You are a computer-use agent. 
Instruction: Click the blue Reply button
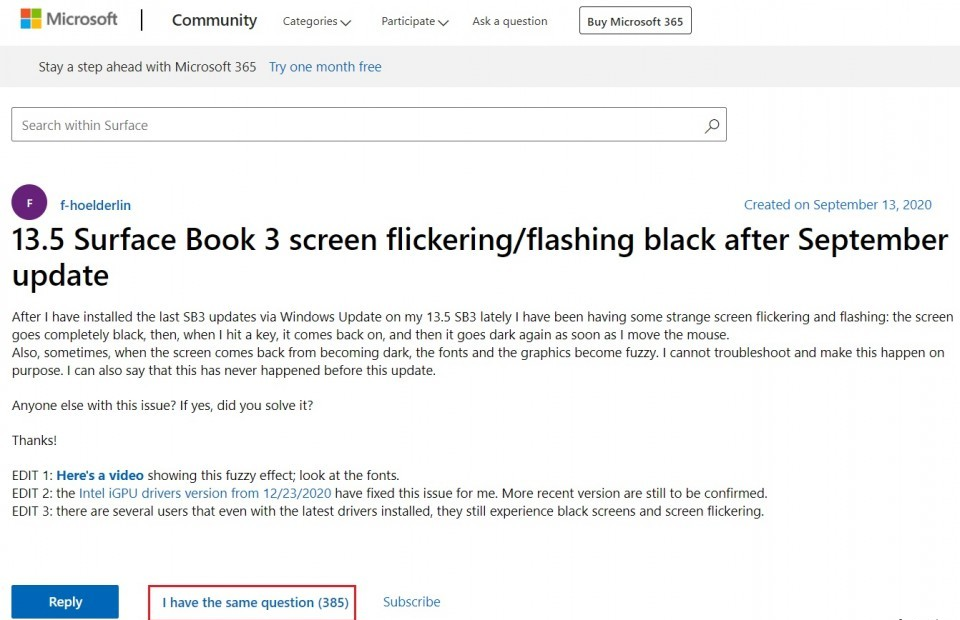click(65, 602)
